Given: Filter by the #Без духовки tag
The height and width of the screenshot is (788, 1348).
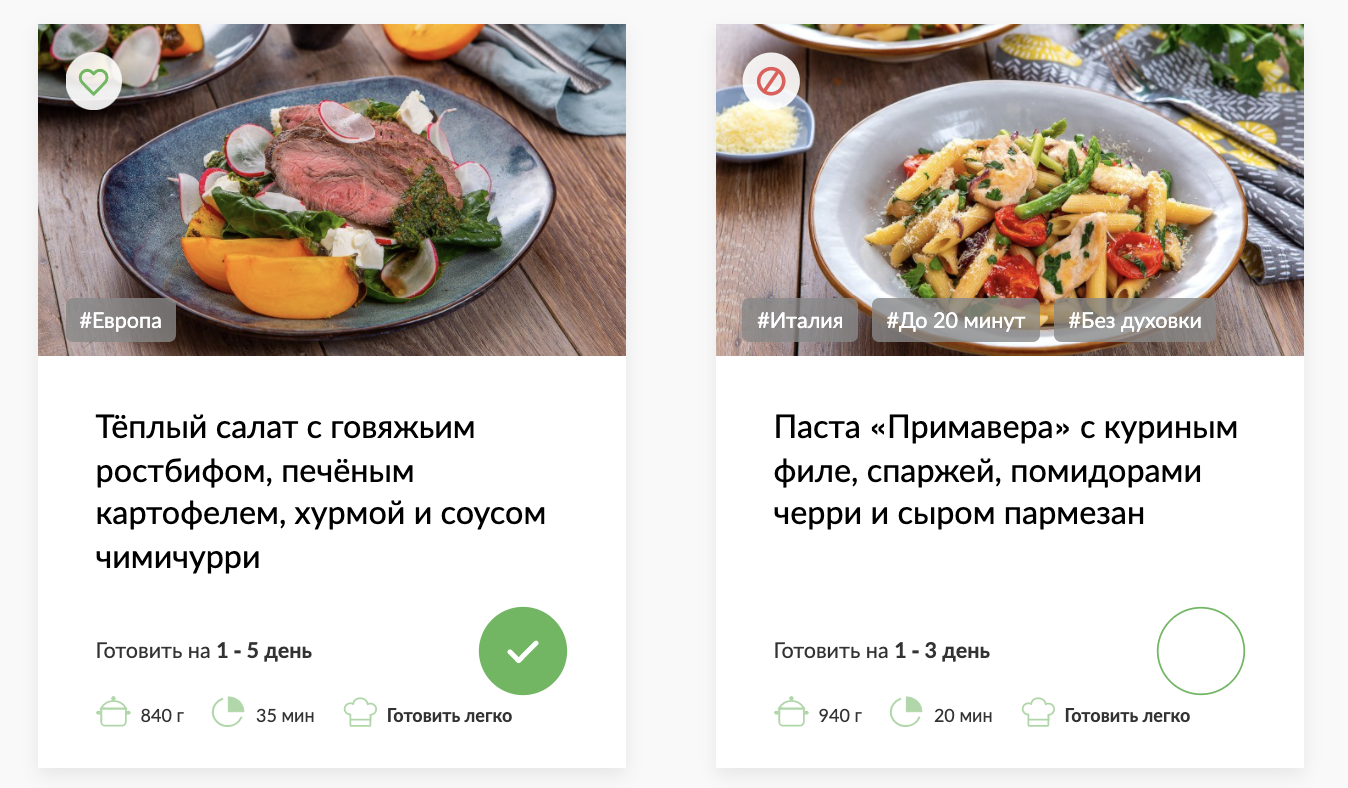Looking at the screenshot, I should click(1135, 321).
